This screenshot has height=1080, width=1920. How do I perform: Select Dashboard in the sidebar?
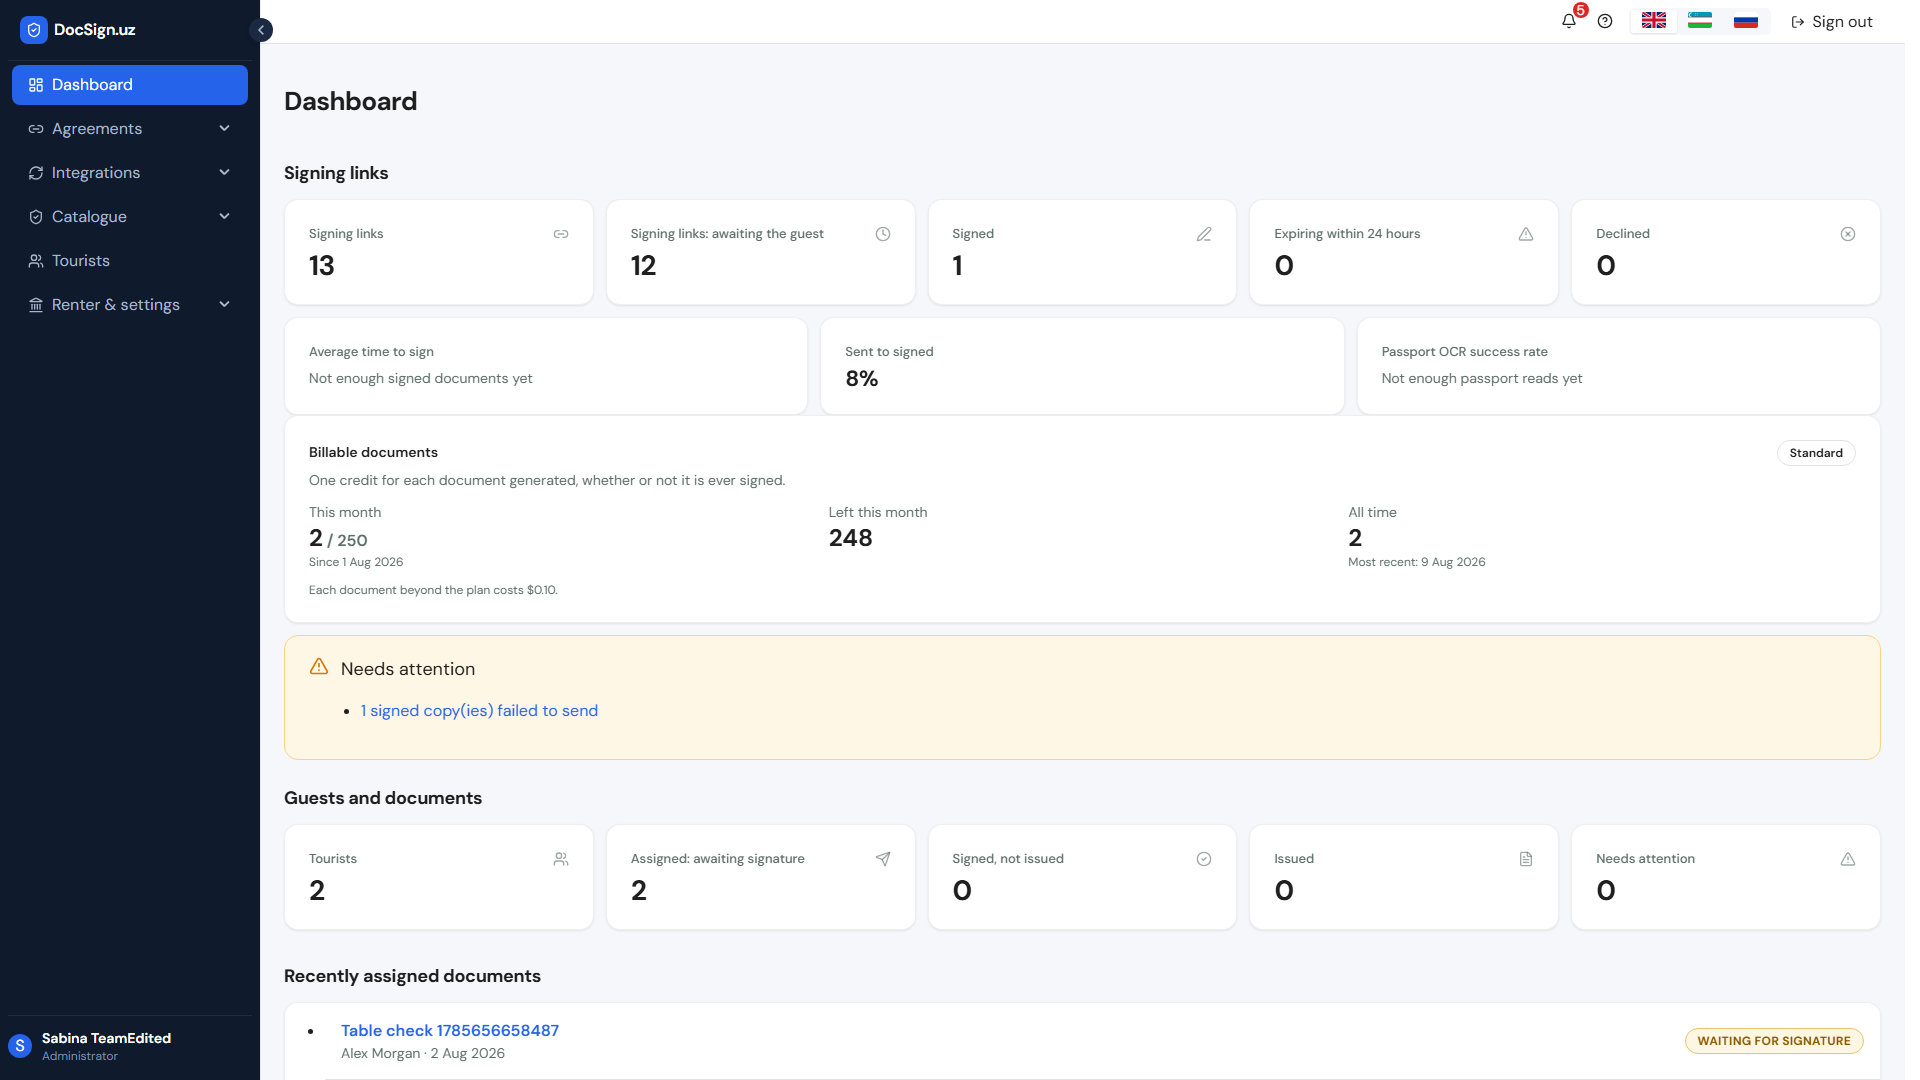[x=130, y=85]
